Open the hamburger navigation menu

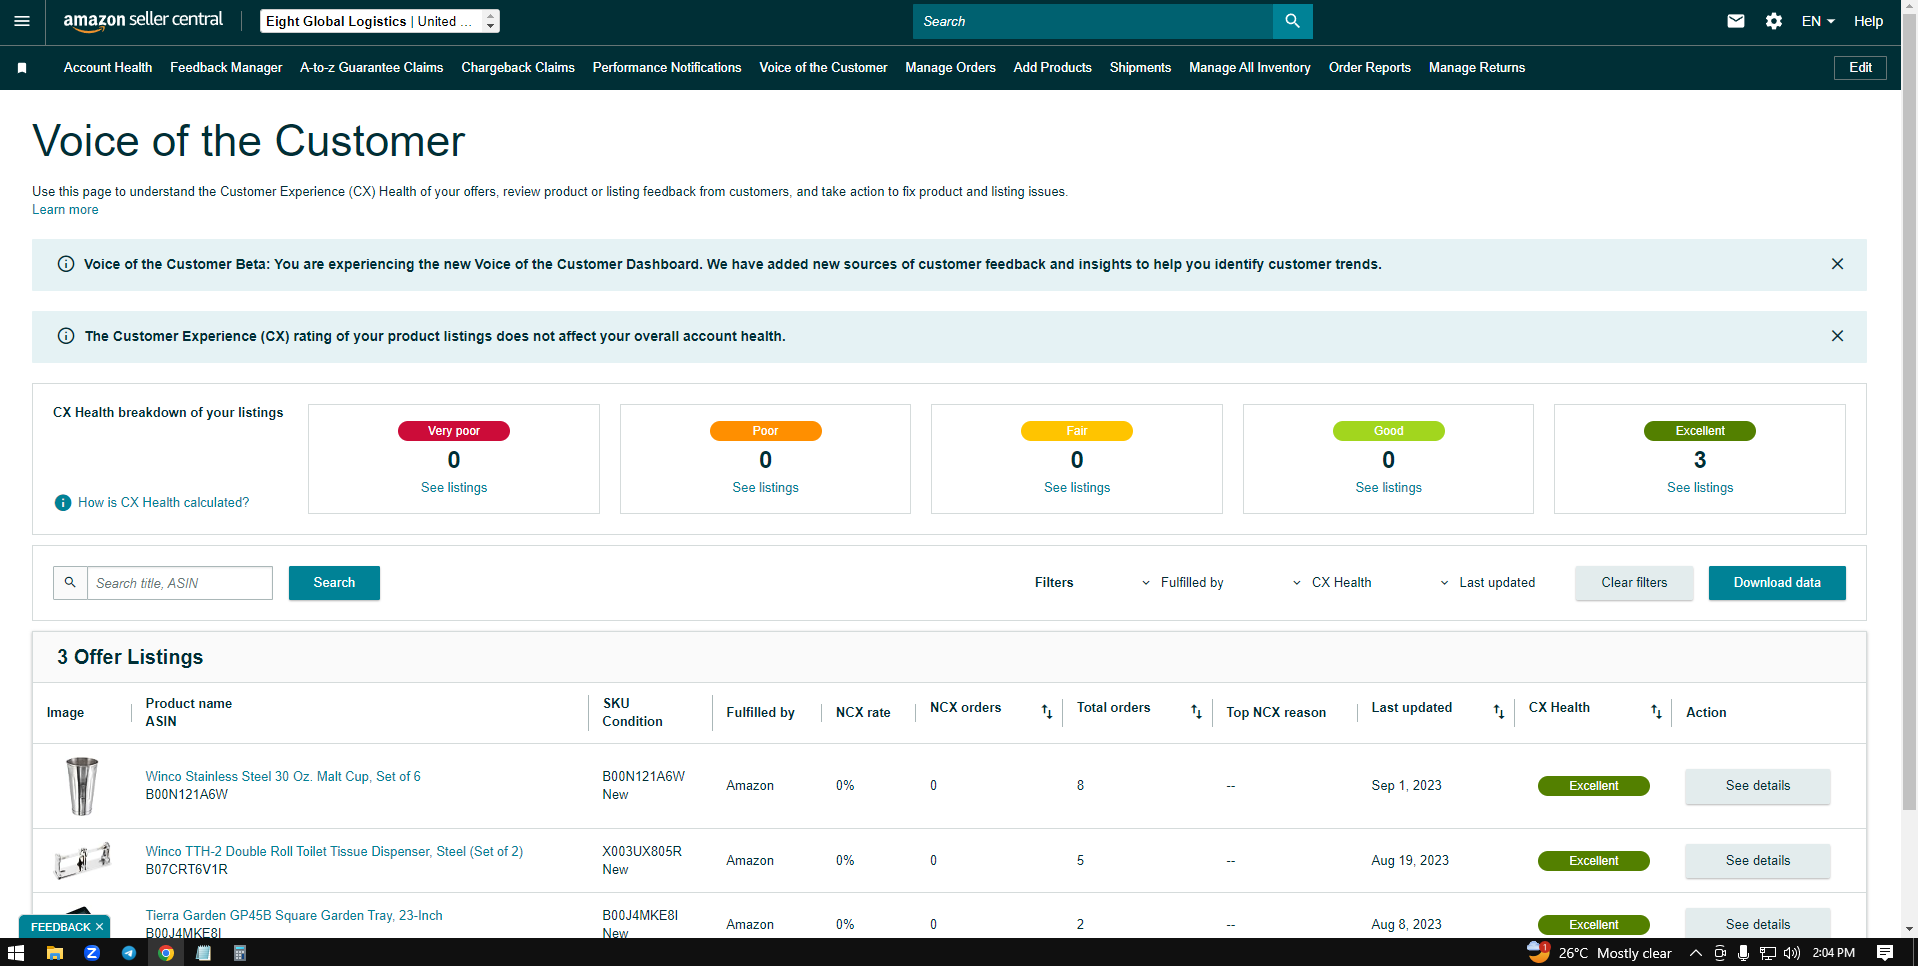[x=22, y=21]
